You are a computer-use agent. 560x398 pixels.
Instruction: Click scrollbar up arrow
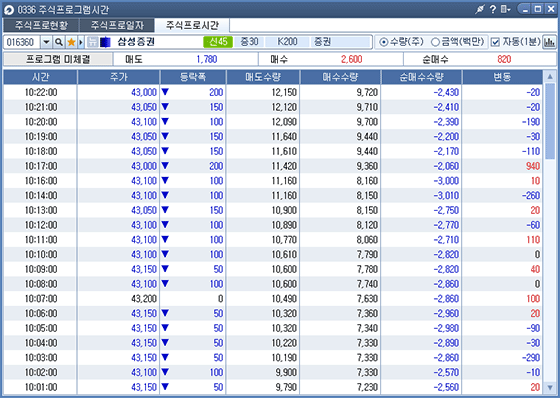pos(550,76)
